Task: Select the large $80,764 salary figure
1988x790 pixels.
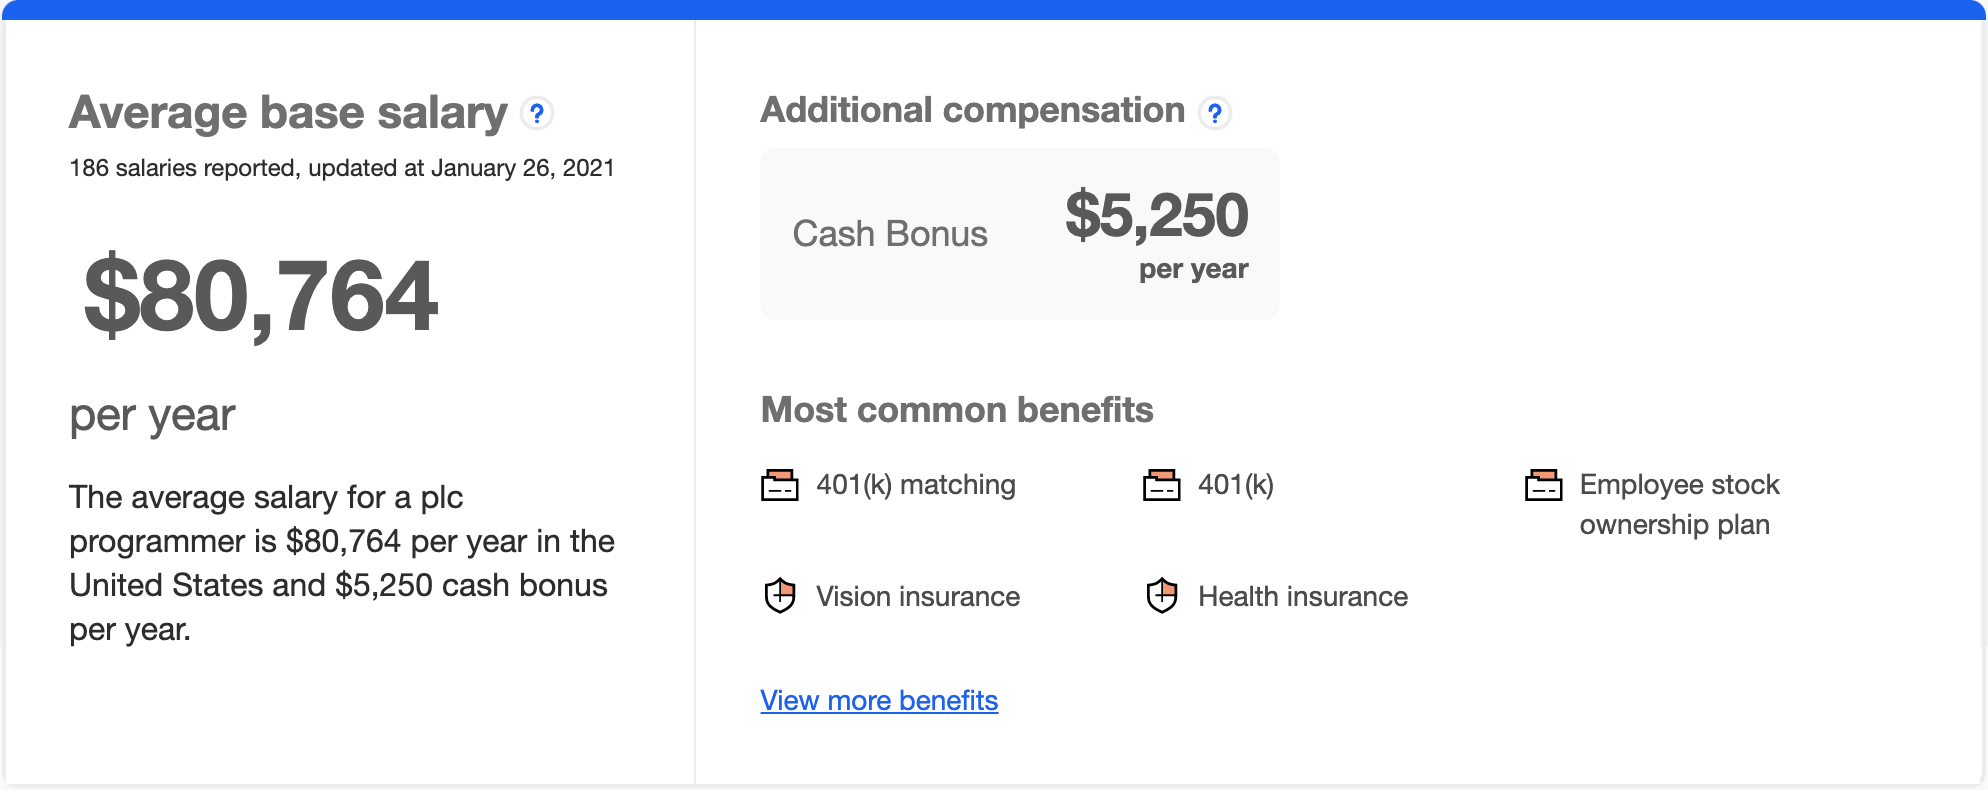Action: [x=261, y=296]
